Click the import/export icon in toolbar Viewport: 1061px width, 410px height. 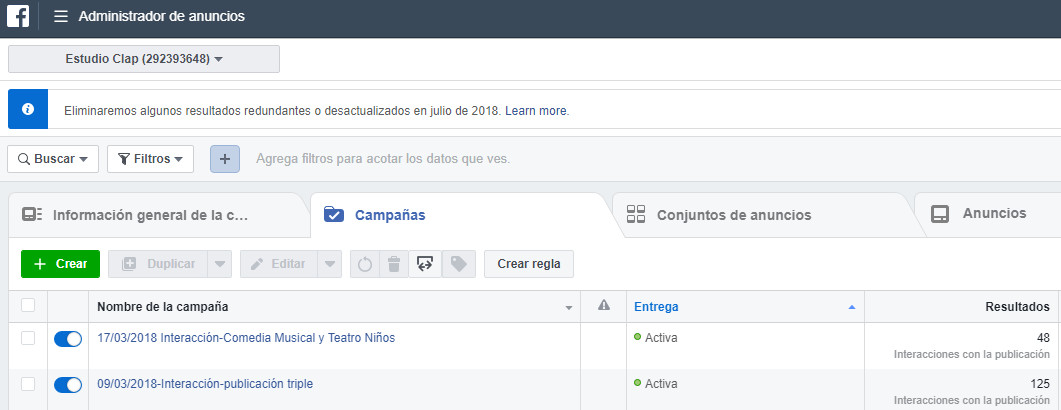(x=425, y=264)
